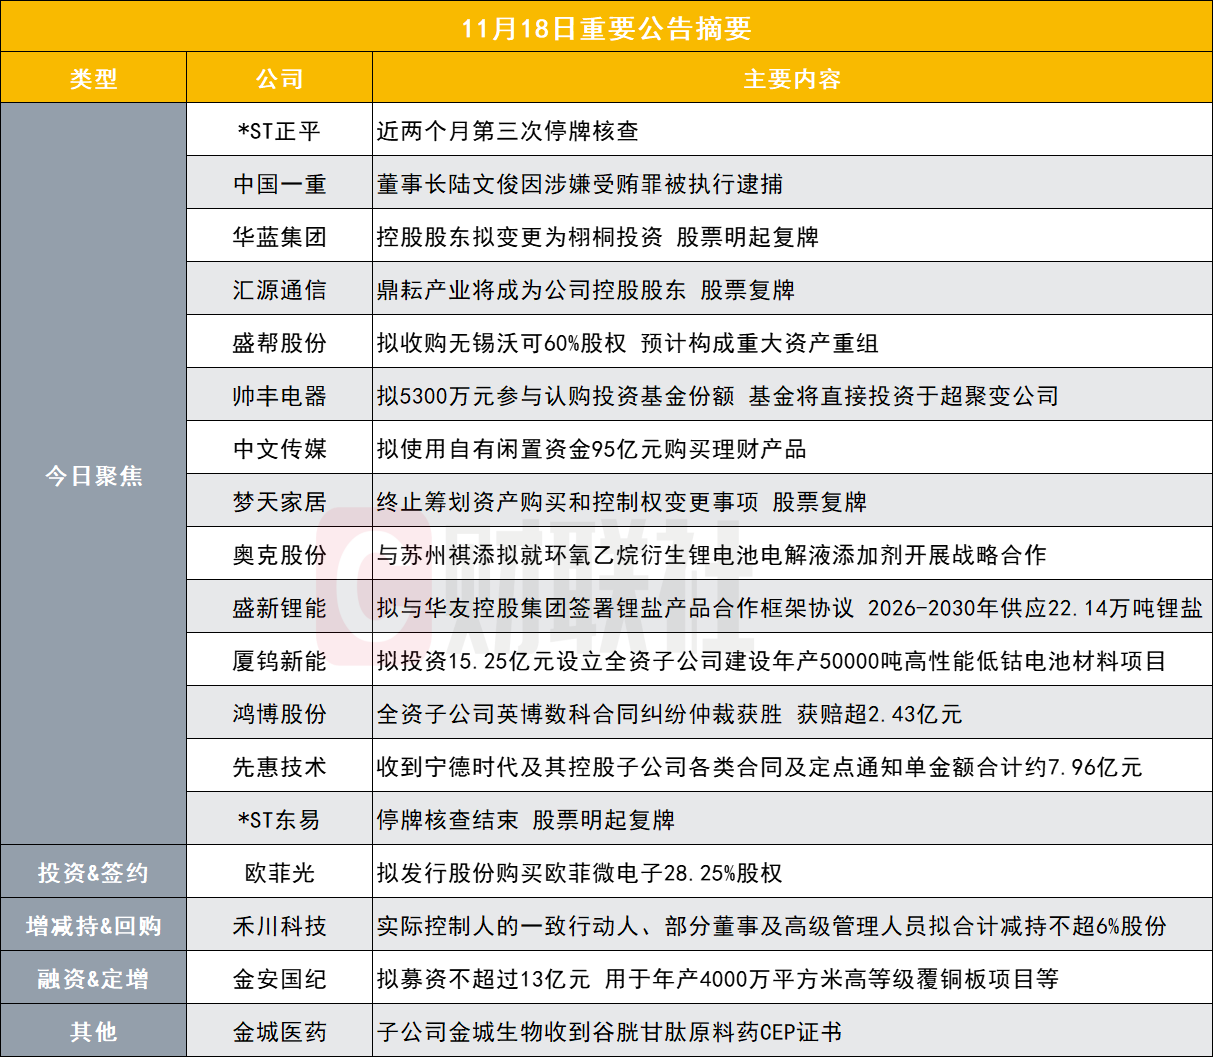This screenshot has width=1213, height=1057.
Task: Click text about 欧菲微电子28.25%股权 purchase
Action: [x=580, y=873]
